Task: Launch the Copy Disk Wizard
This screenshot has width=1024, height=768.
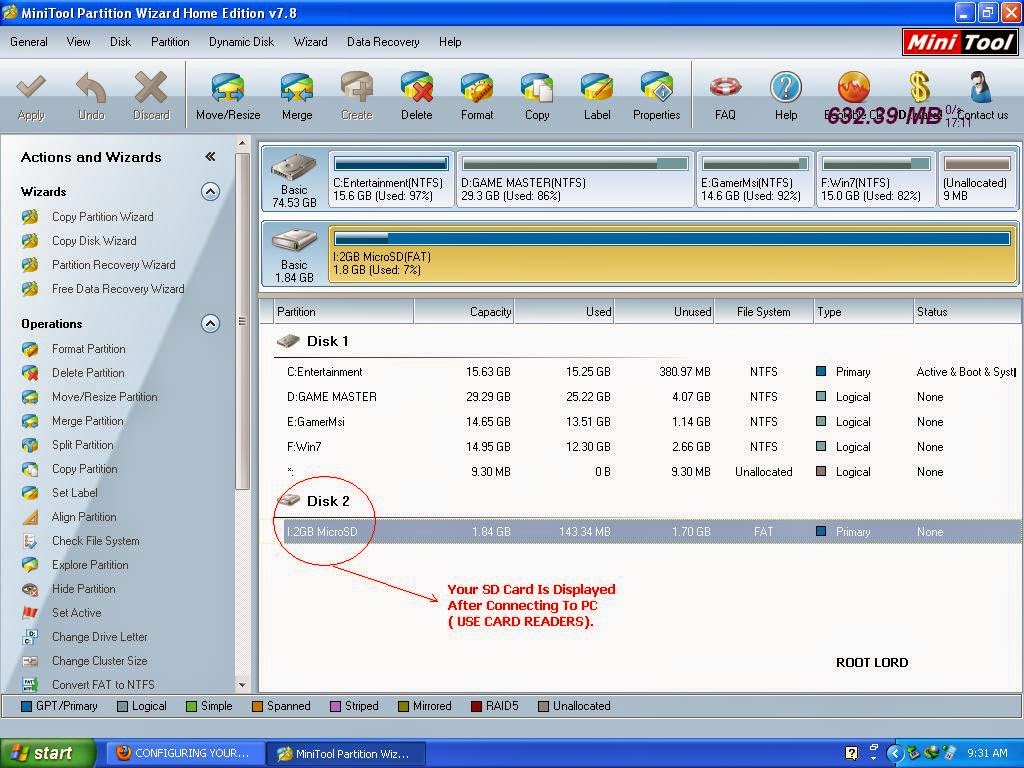Action: pyautogui.click(x=94, y=241)
